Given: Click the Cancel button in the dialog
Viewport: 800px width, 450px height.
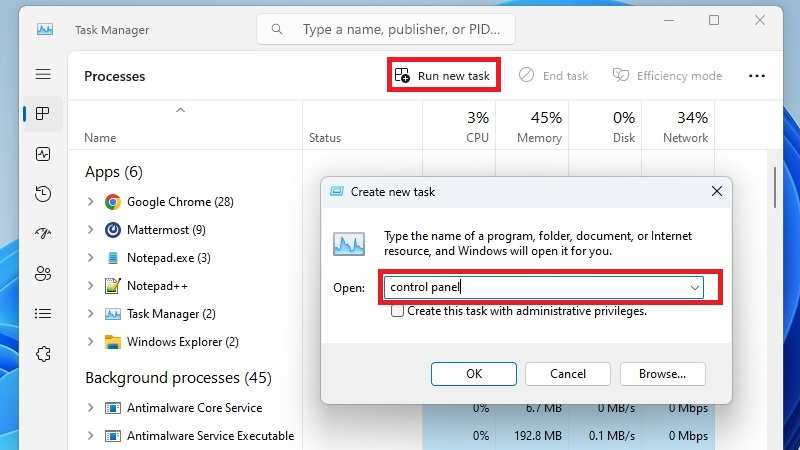Looking at the screenshot, I should pos(568,374).
